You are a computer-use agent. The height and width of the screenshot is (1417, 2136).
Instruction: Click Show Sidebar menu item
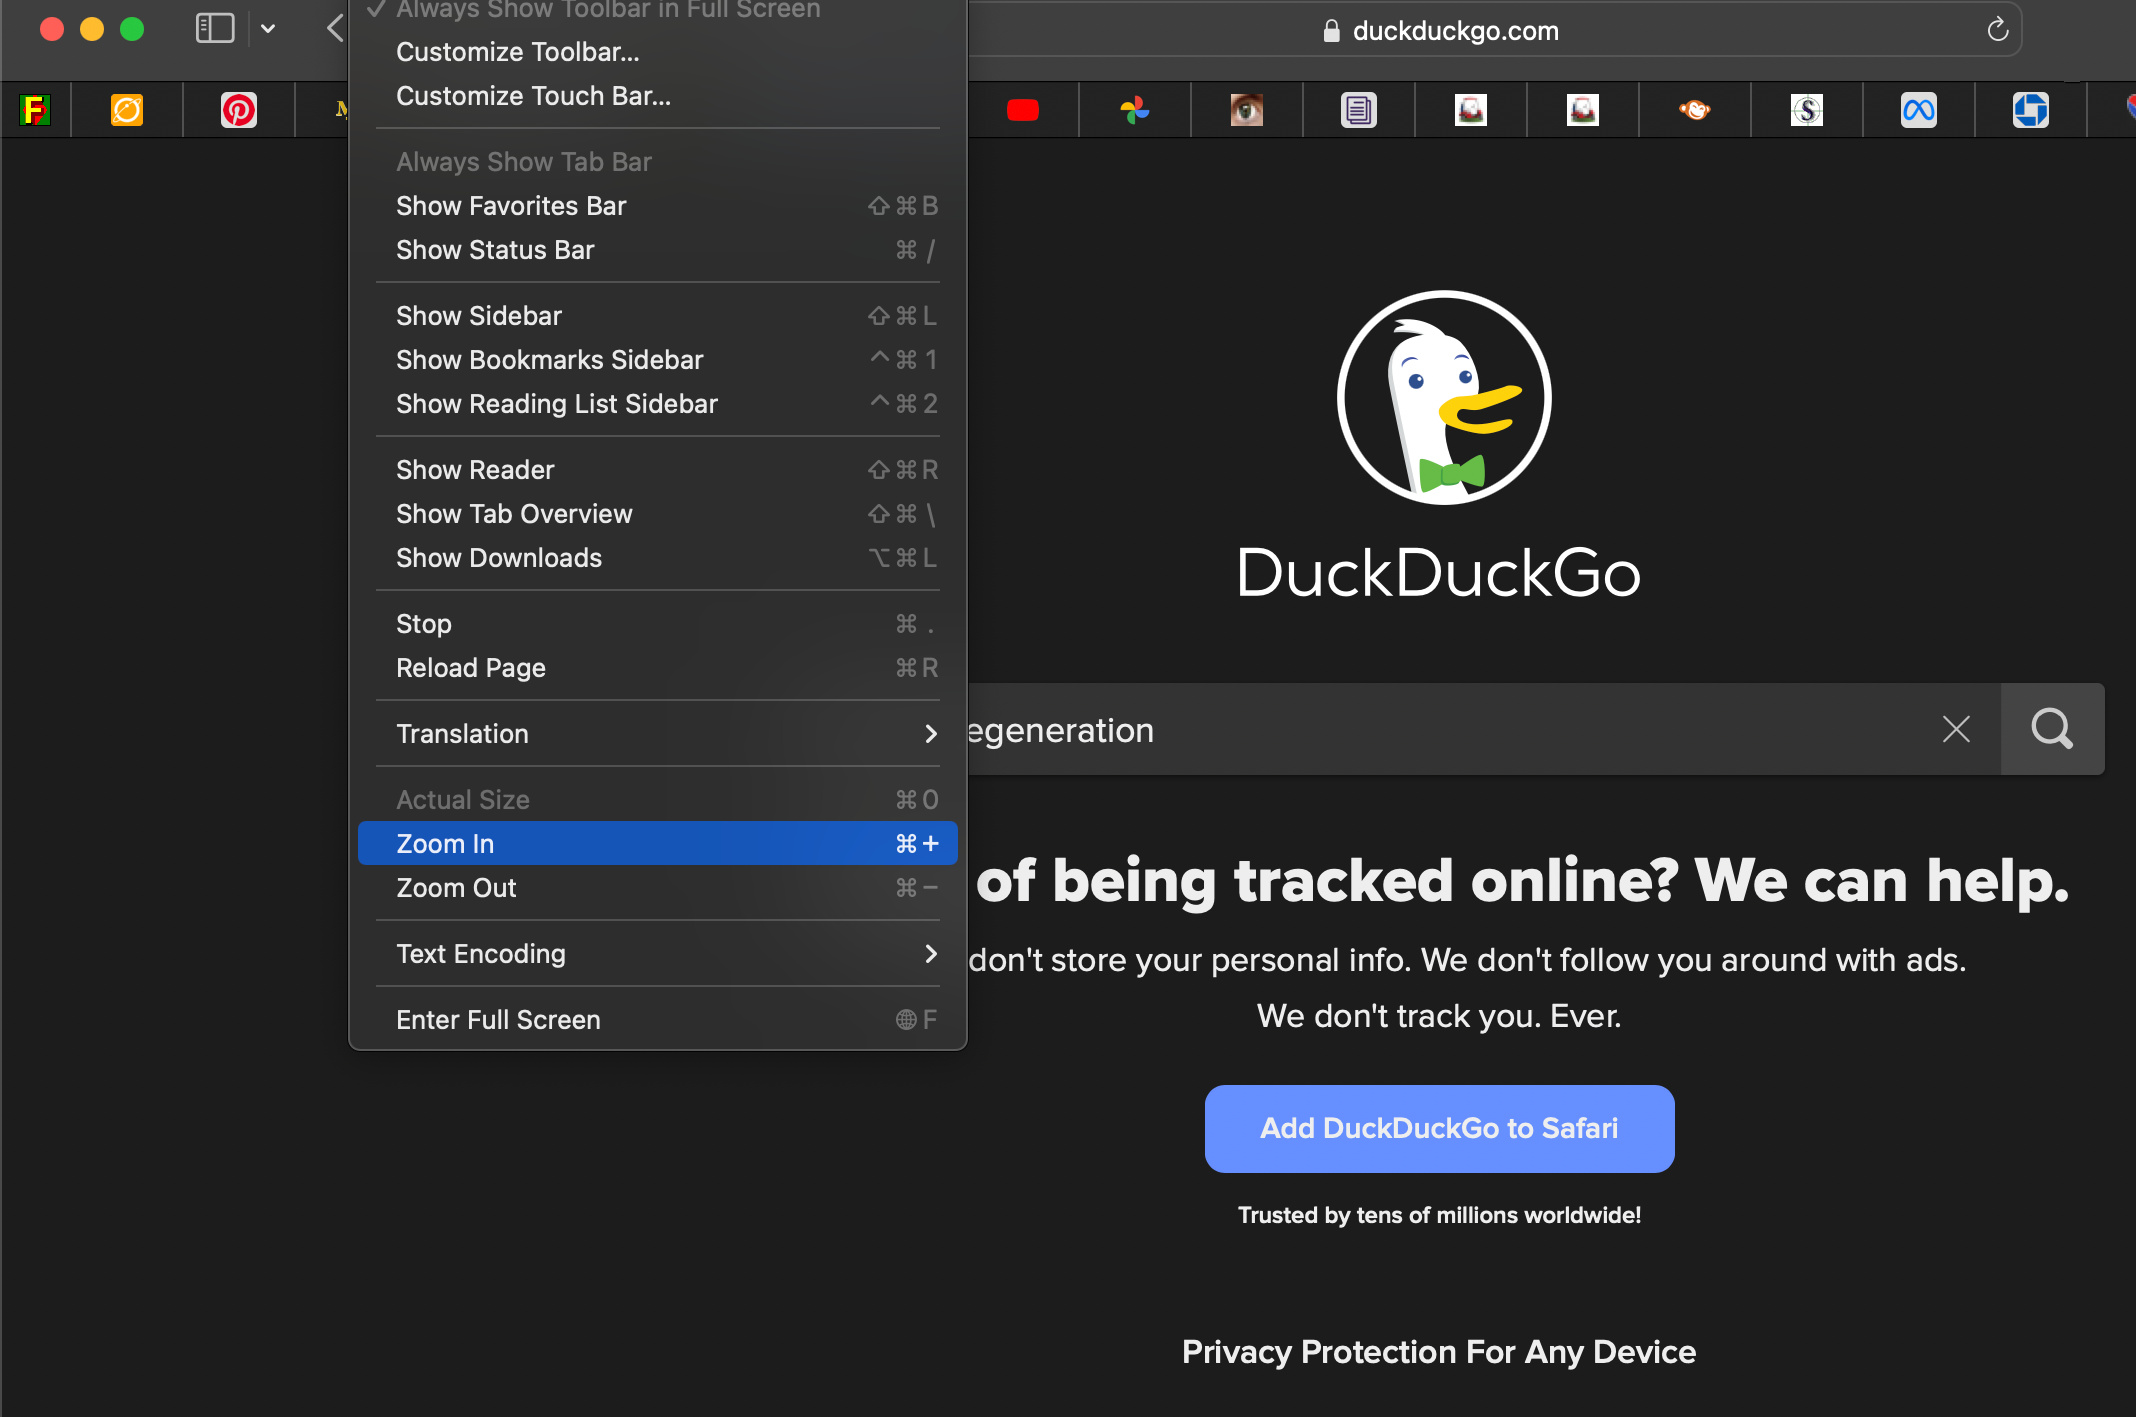[x=477, y=316]
